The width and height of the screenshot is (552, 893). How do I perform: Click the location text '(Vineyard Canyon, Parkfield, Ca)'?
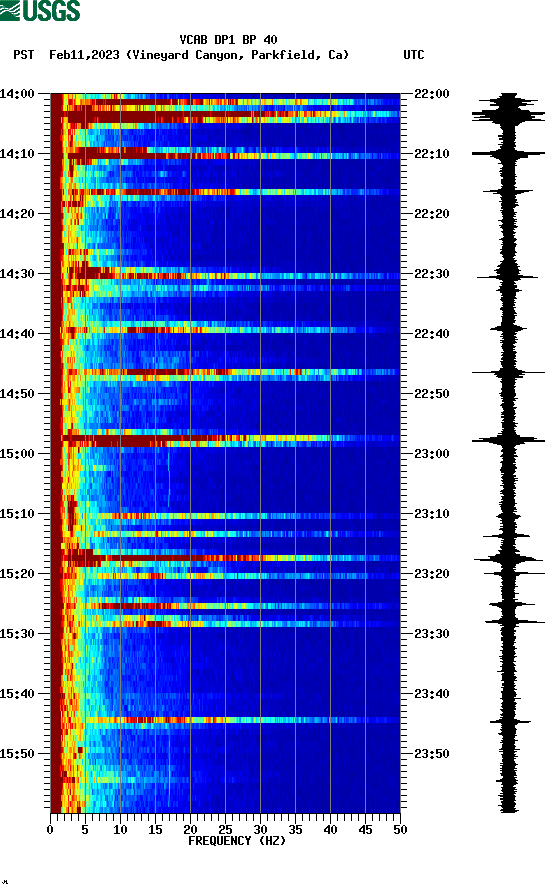(x=238, y=55)
